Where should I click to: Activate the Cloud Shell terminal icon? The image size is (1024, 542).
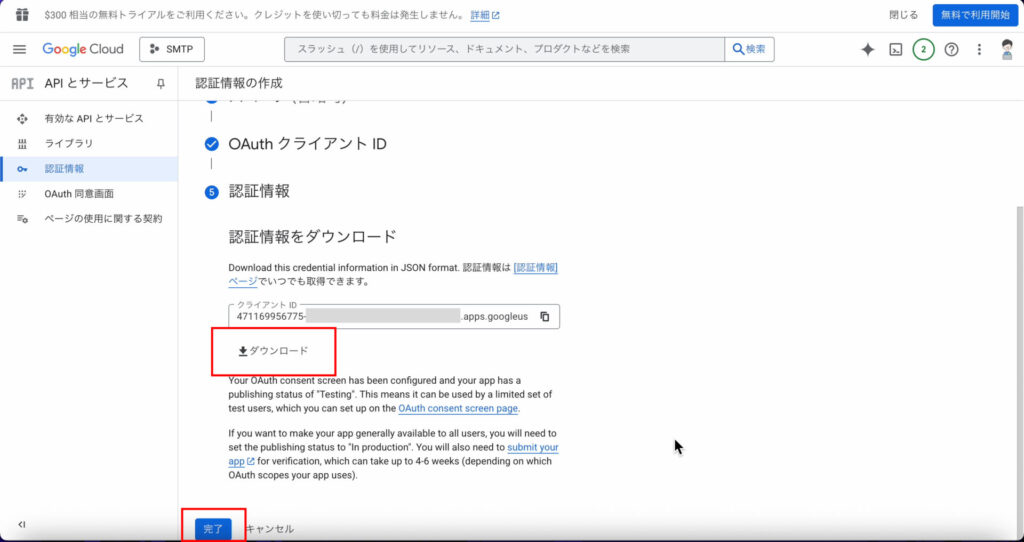click(895, 50)
